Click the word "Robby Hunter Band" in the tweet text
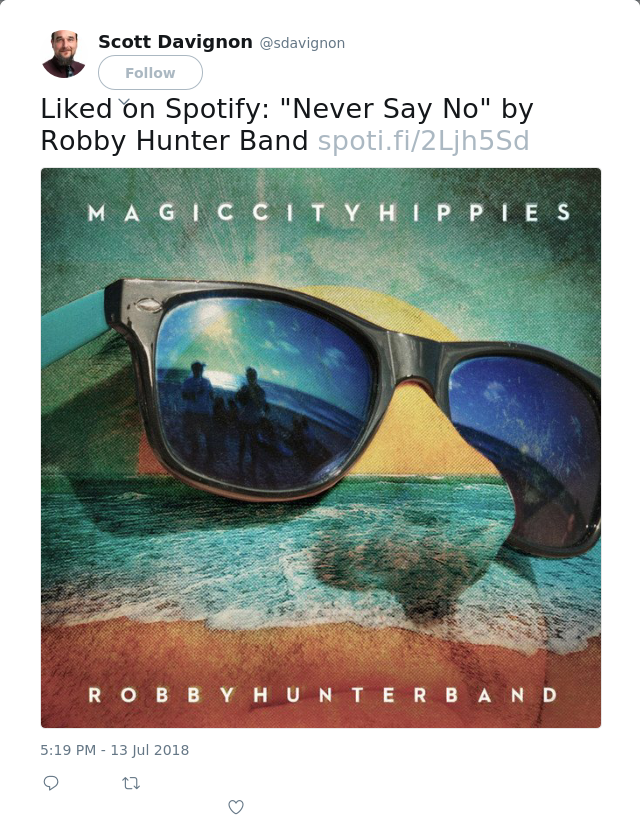Screen dimensions: 640x823 [x=174, y=141]
